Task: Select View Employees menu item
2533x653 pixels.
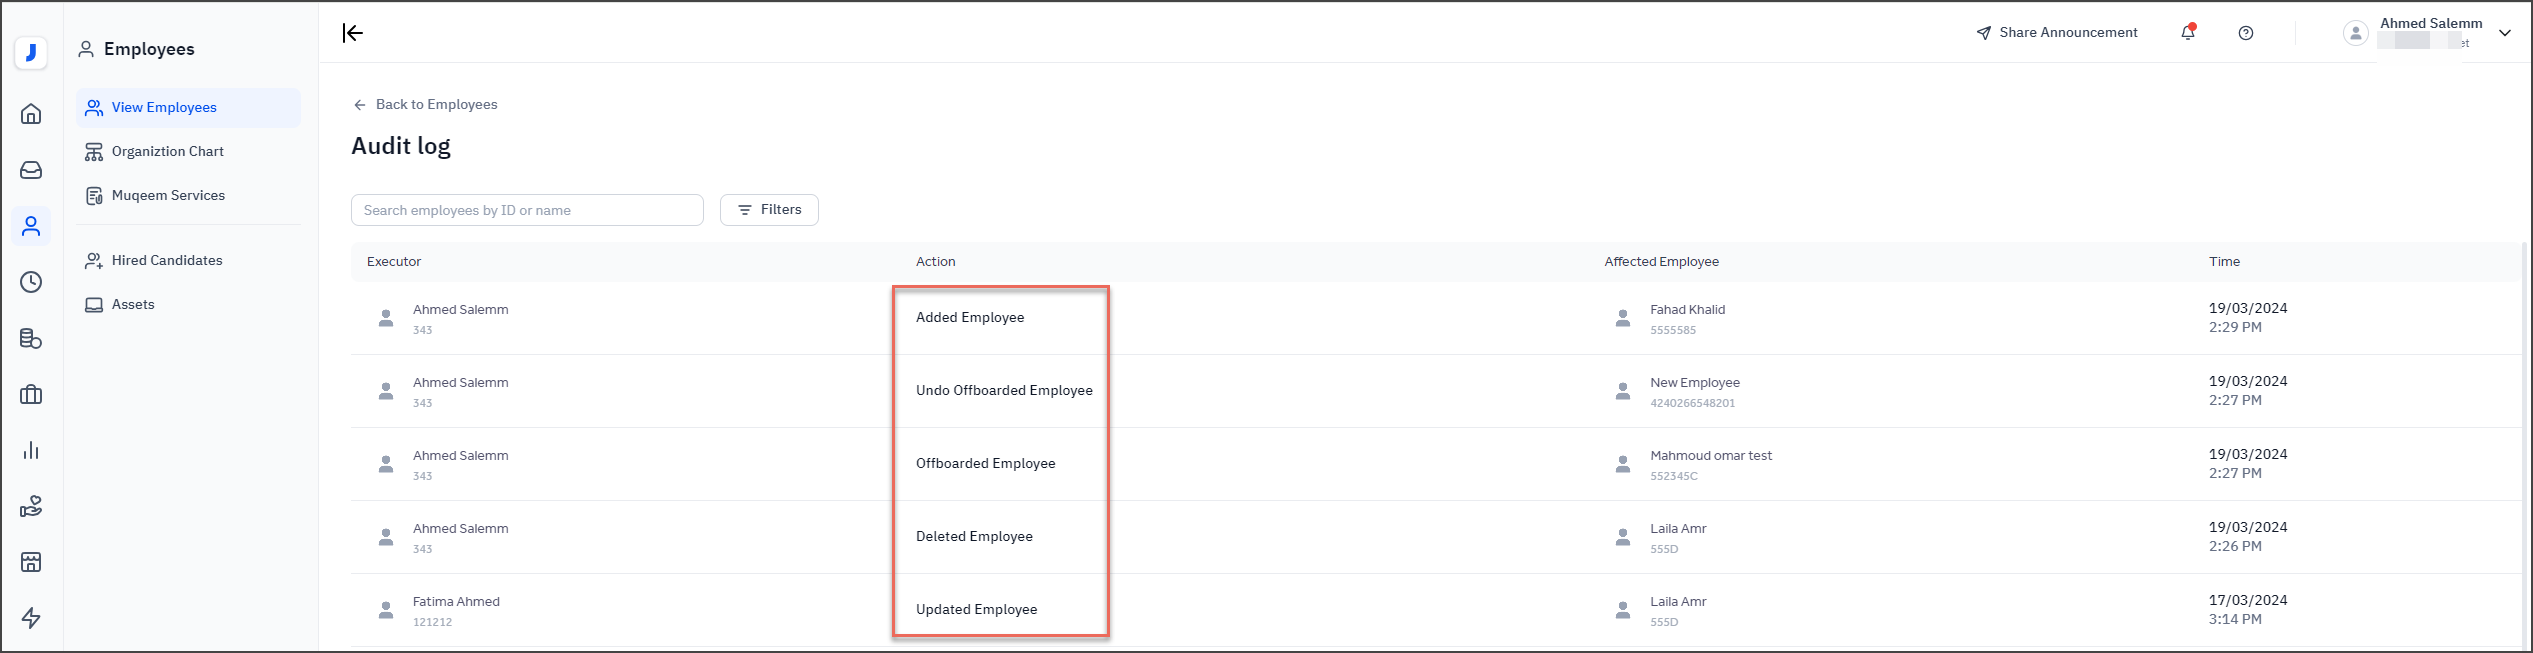Action: click(x=164, y=108)
